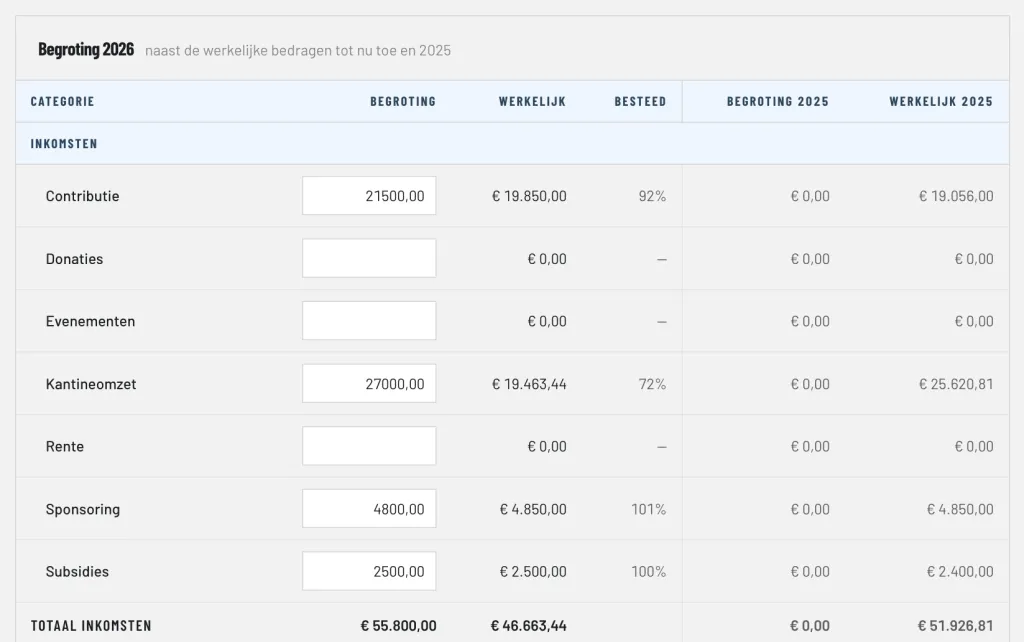
Task: Focus the Evenementen budget input
Action: click(x=369, y=321)
